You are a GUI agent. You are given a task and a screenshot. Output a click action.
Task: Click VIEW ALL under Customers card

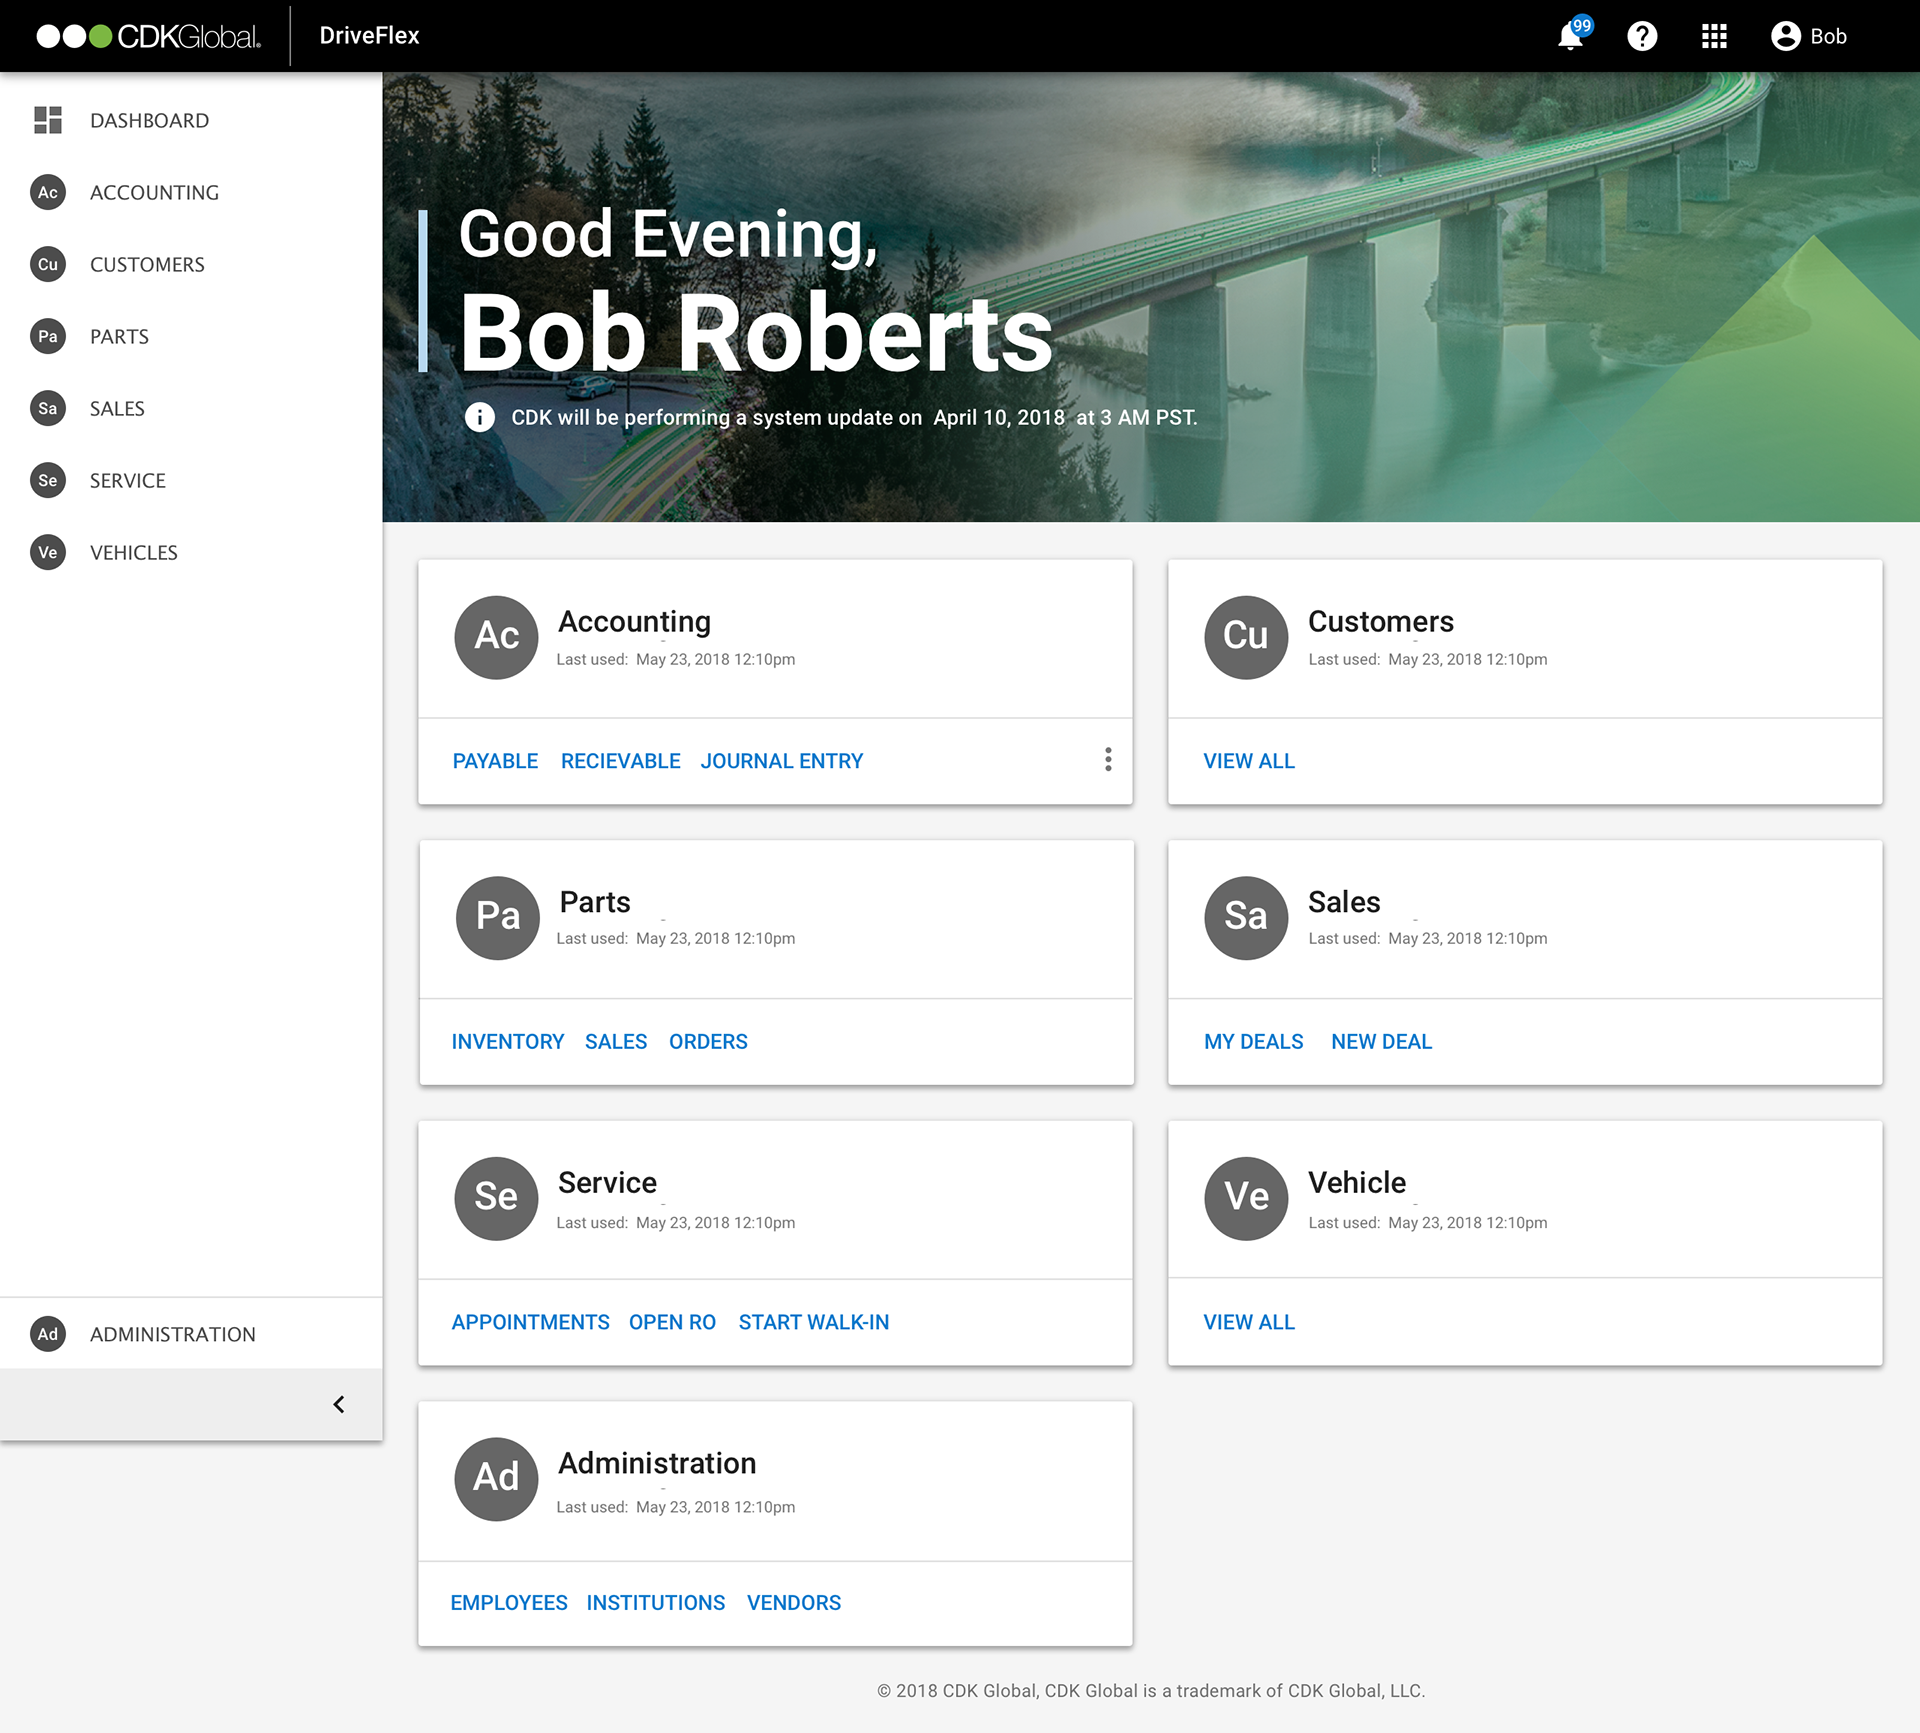pyautogui.click(x=1248, y=761)
